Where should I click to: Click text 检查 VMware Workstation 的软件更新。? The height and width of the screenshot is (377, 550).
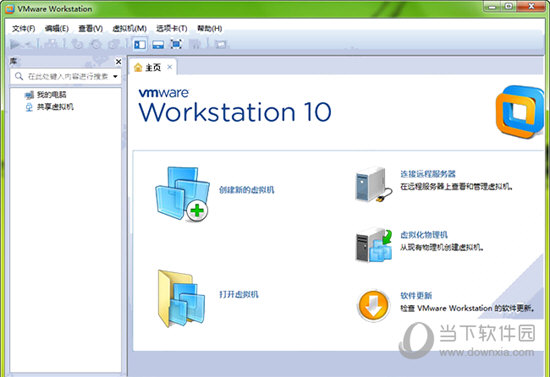click(x=468, y=308)
